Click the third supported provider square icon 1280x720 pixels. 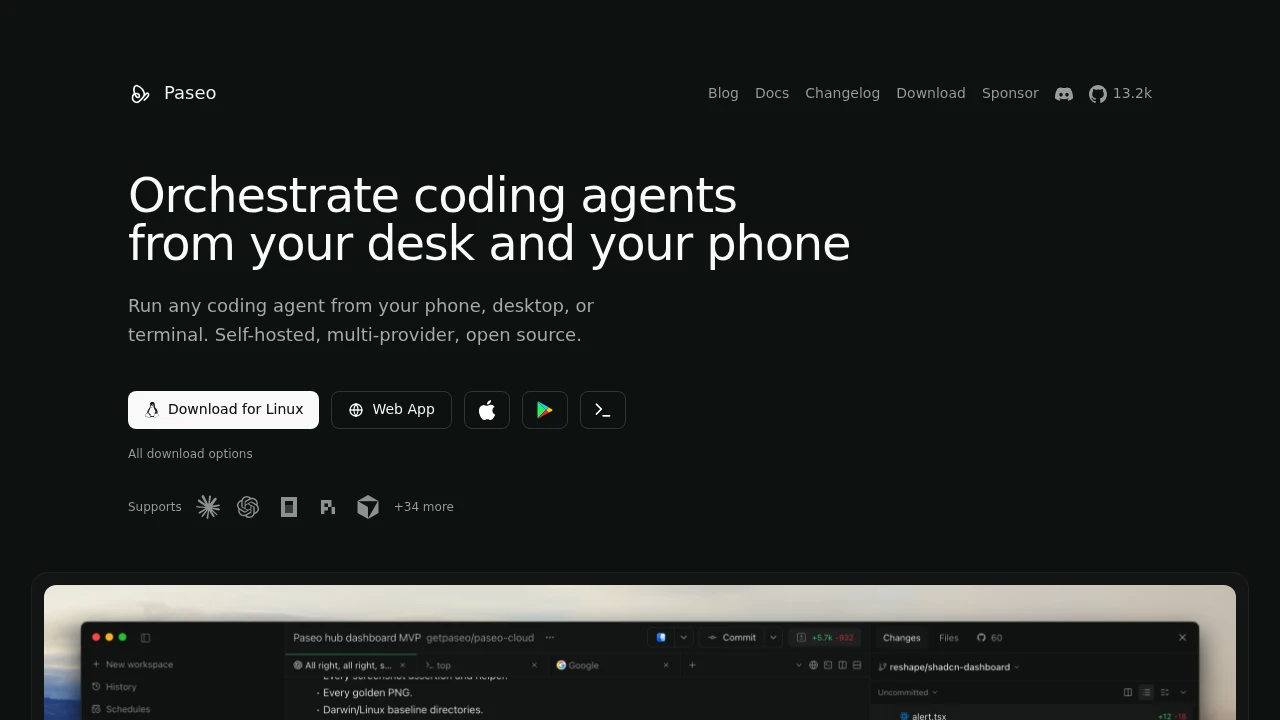289,507
